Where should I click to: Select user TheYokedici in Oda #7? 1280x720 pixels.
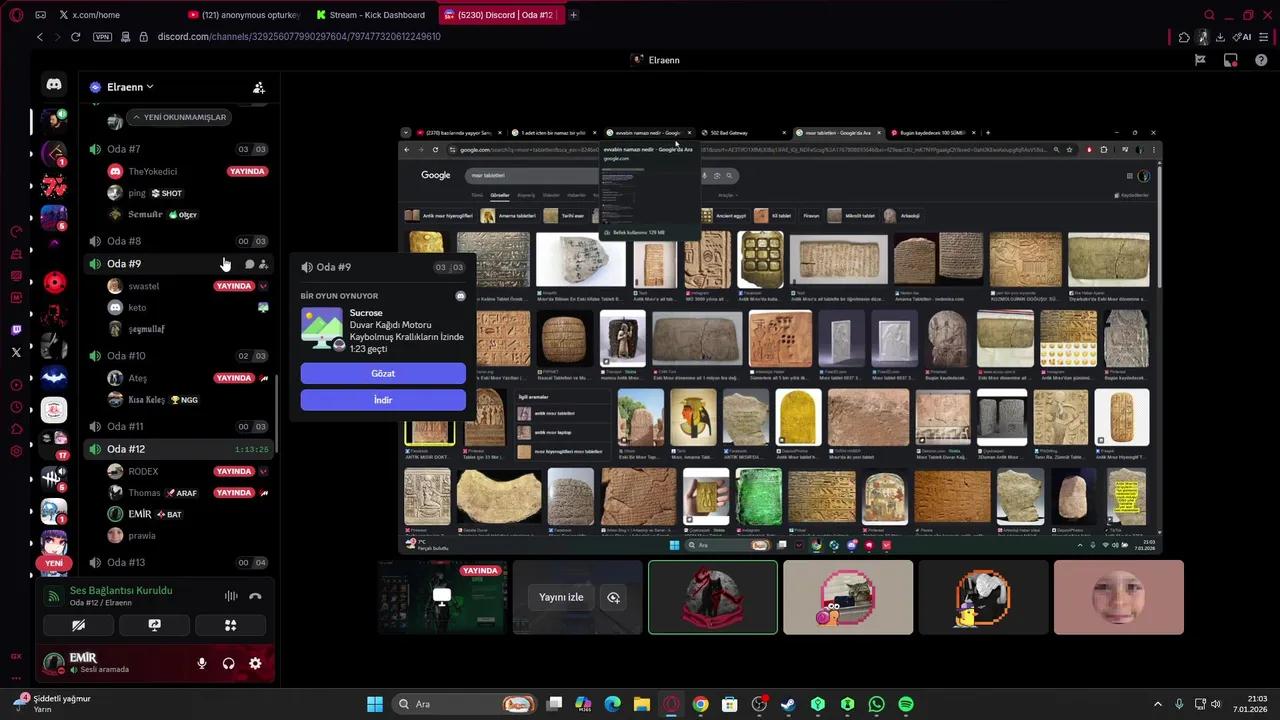[x=152, y=171]
